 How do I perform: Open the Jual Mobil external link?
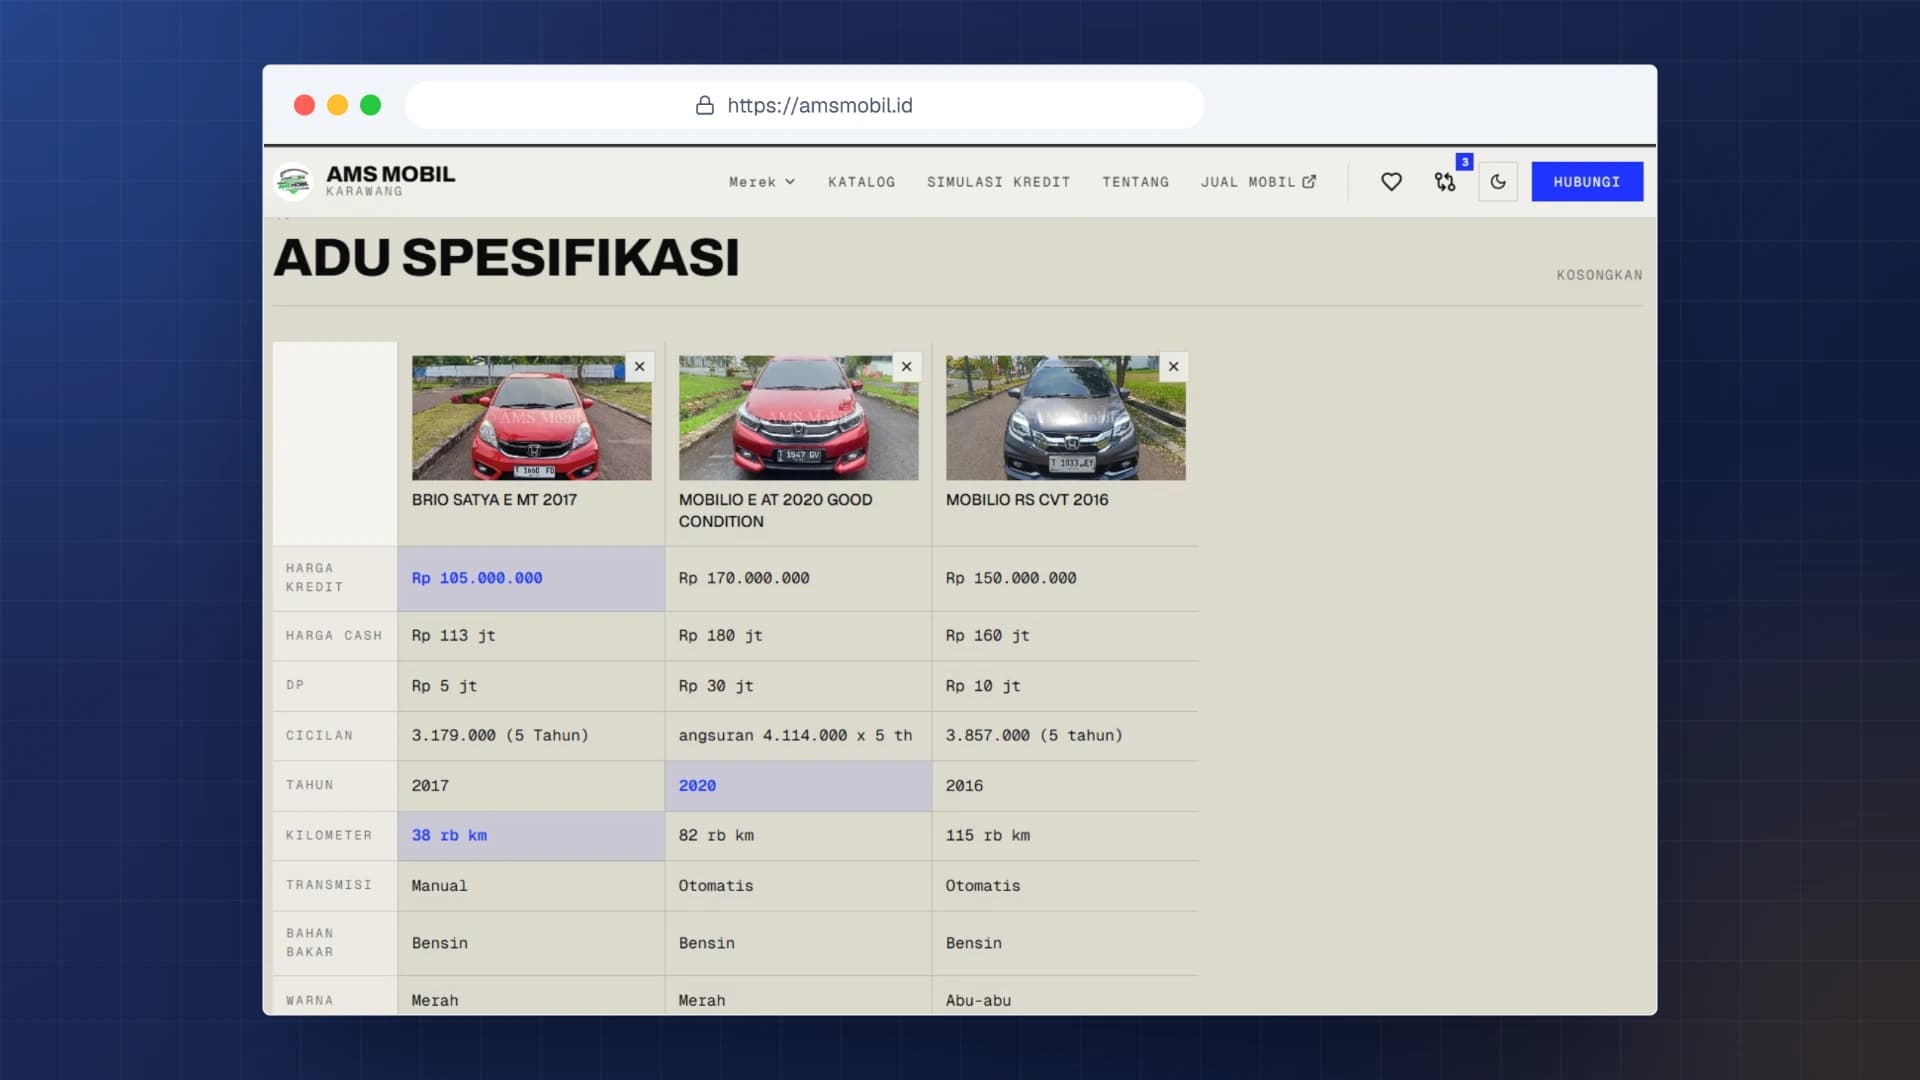tap(1258, 182)
